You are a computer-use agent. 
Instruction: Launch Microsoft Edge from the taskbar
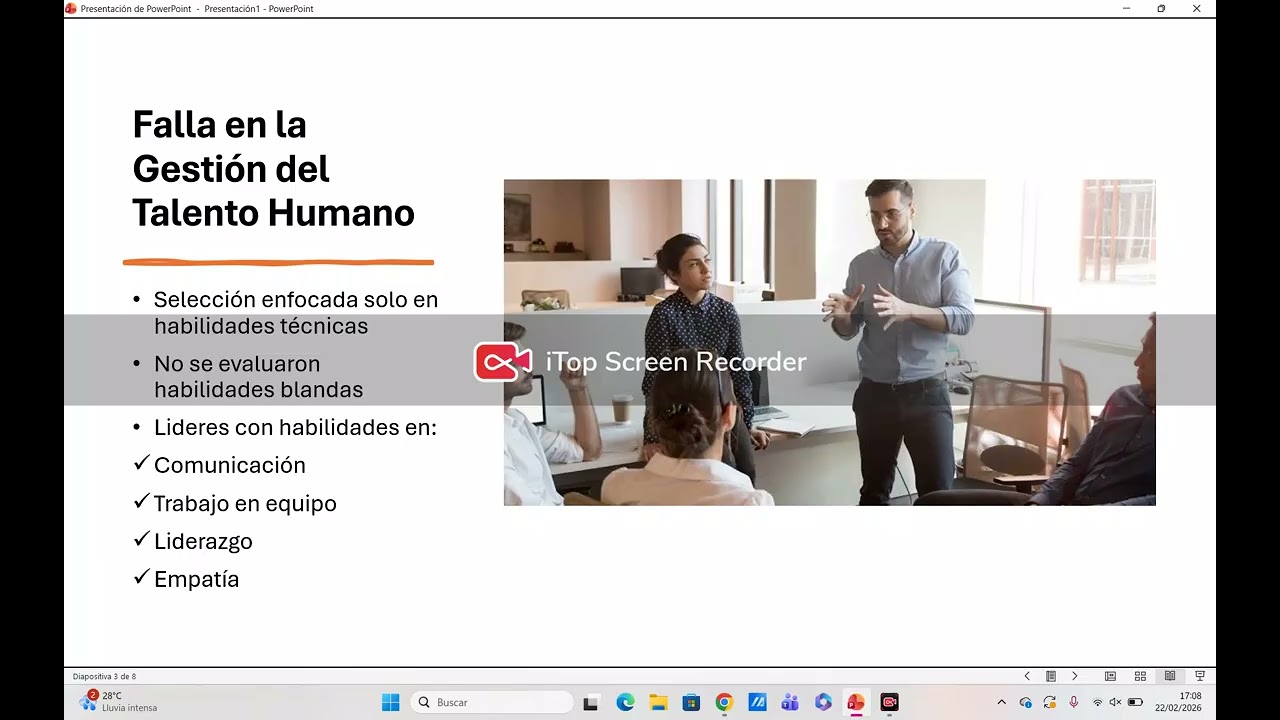coord(625,702)
